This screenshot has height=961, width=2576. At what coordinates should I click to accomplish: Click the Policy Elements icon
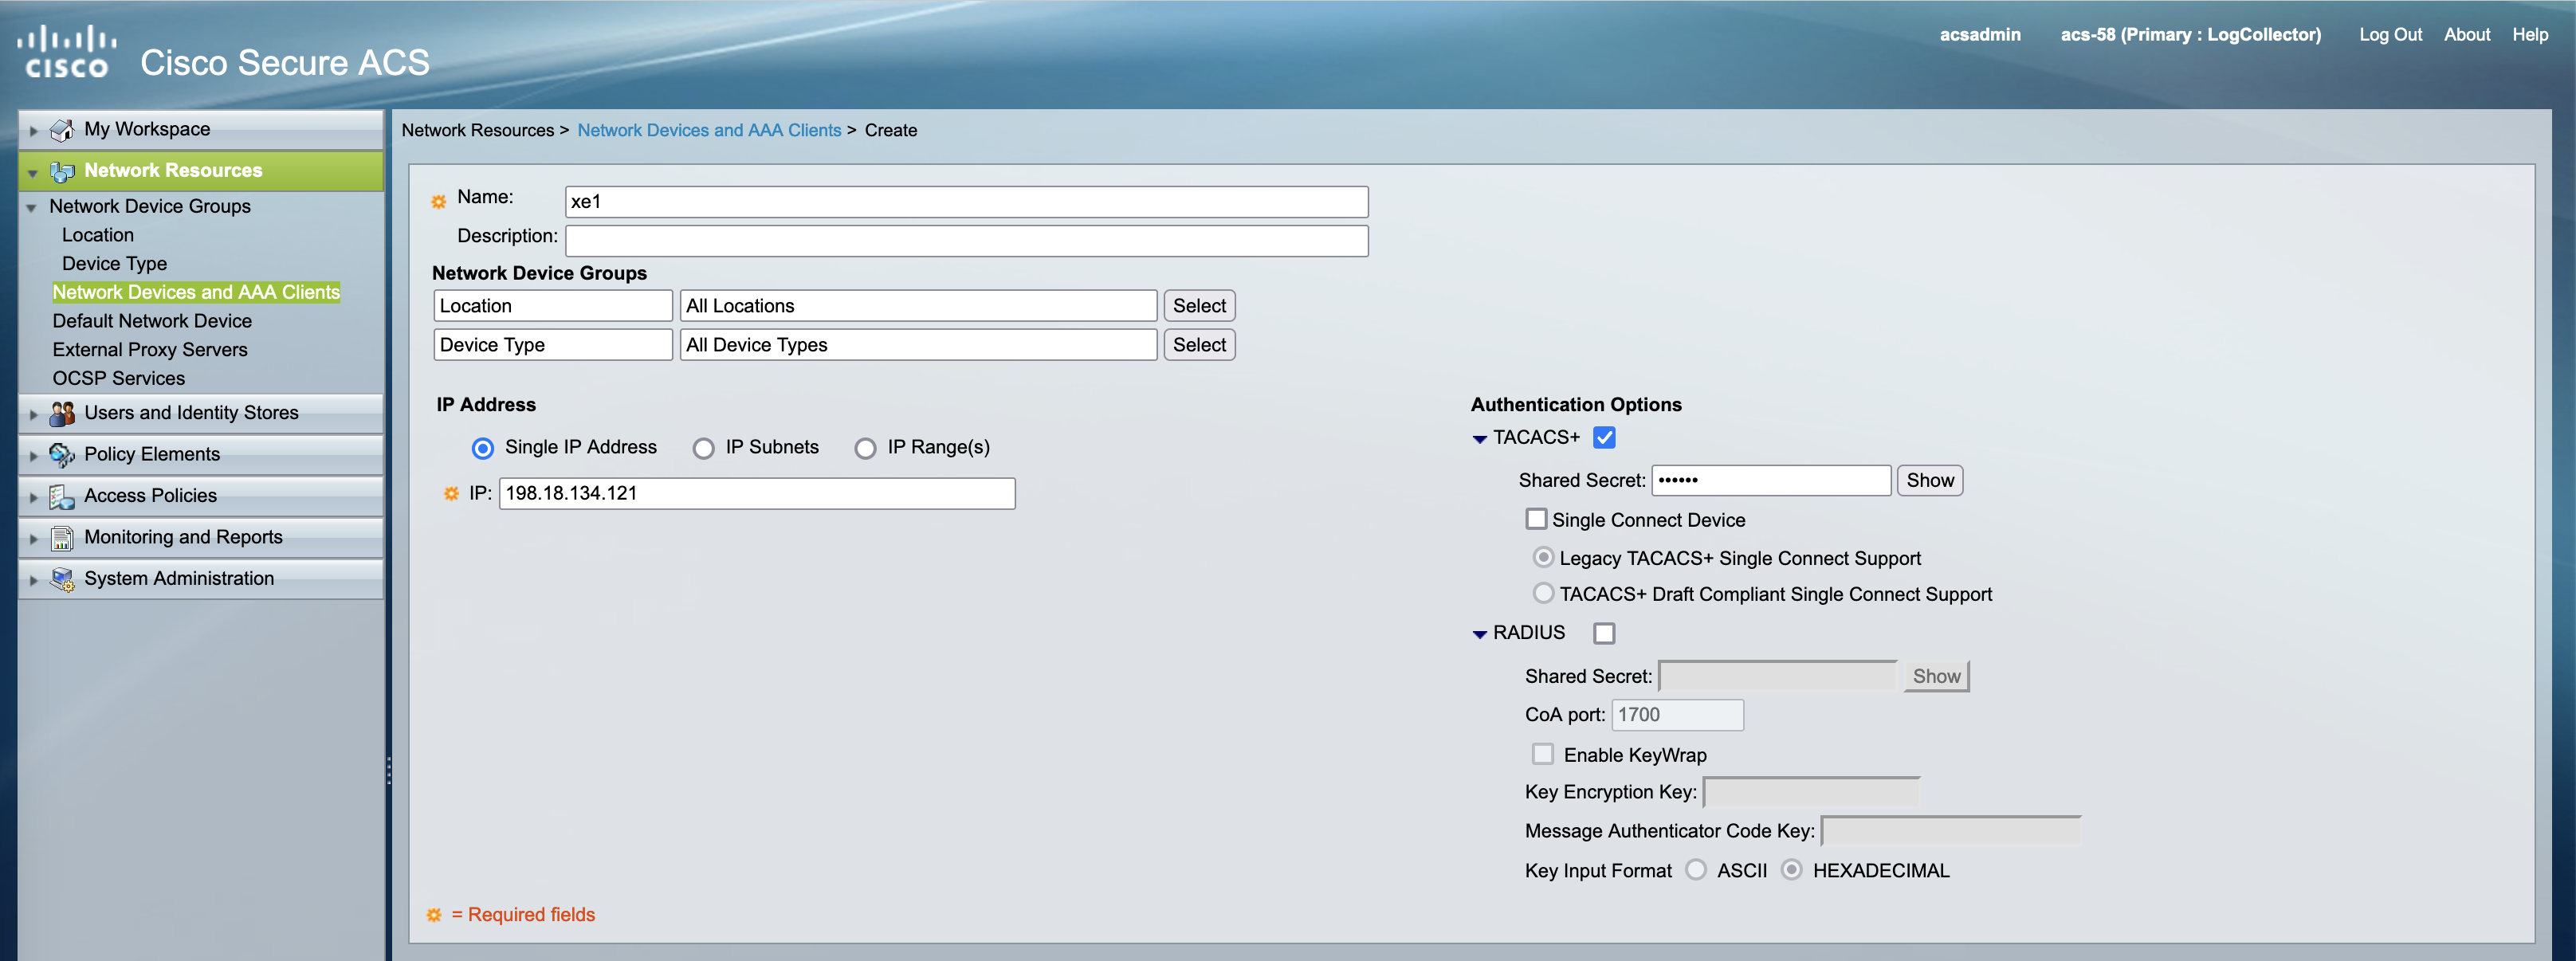(x=62, y=455)
